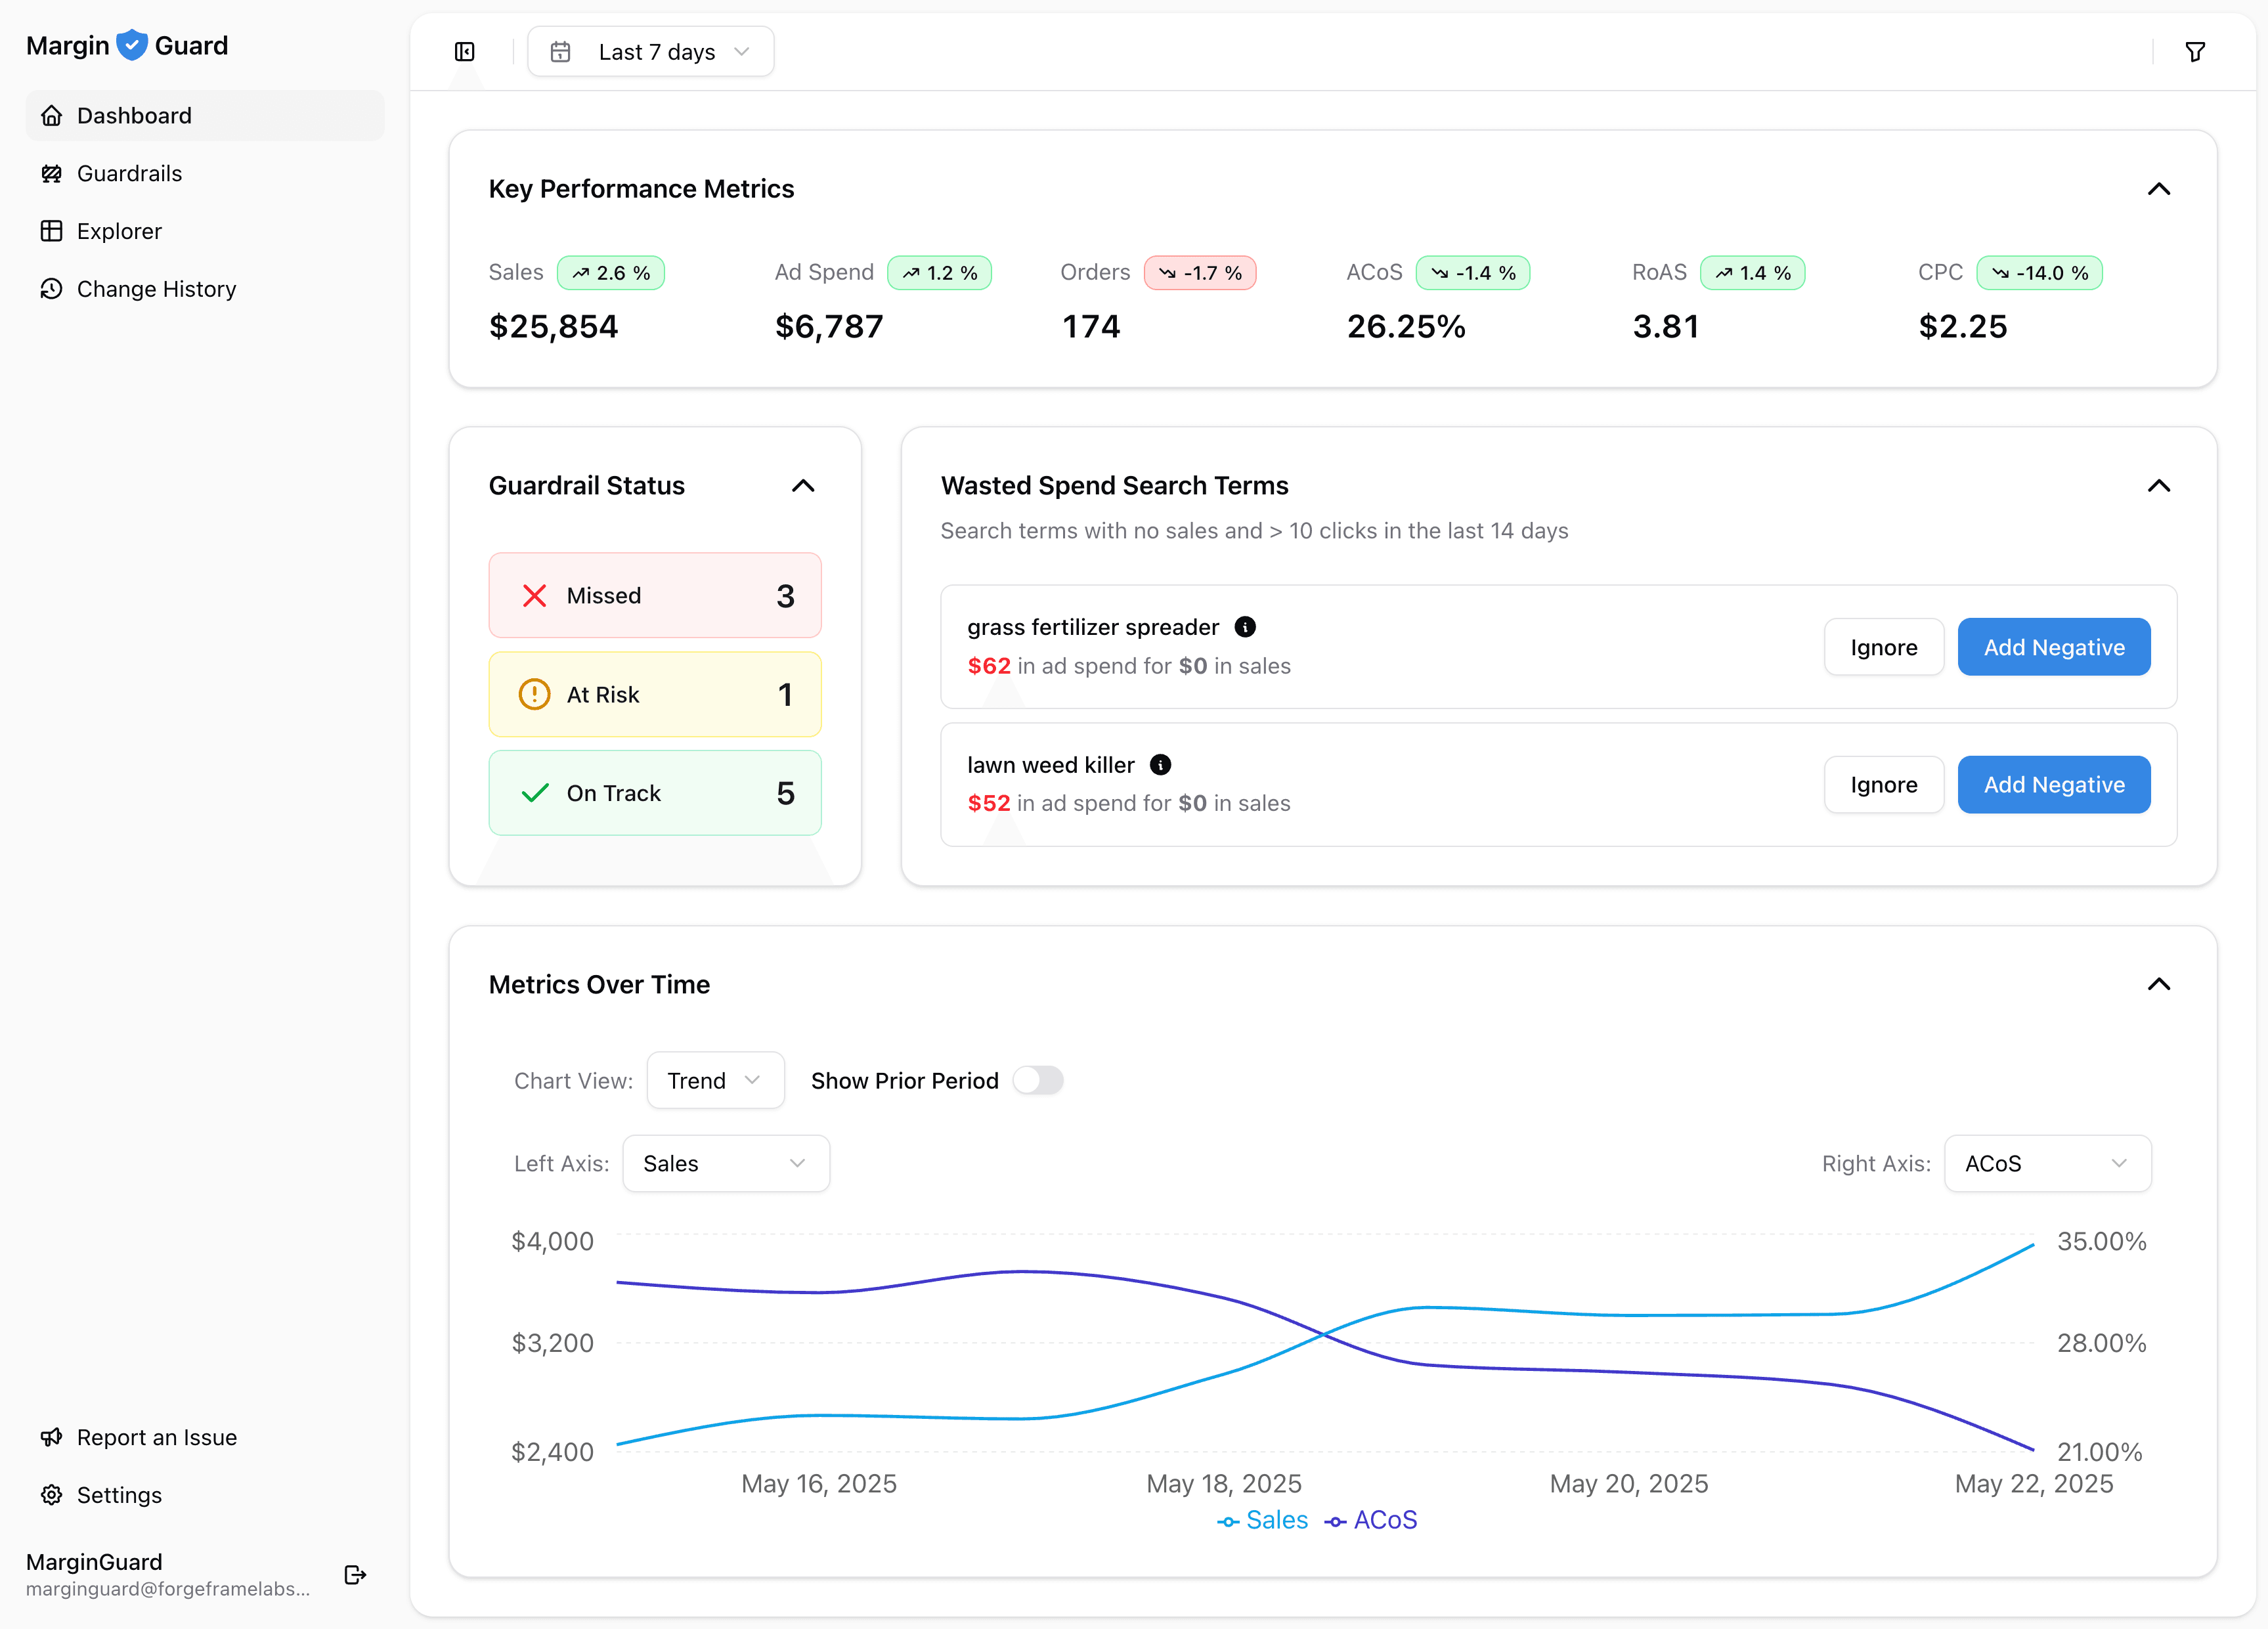Click the info icon next to grass fertilizer spreader
The width and height of the screenshot is (2268, 1629).
[x=1245, y=627]
